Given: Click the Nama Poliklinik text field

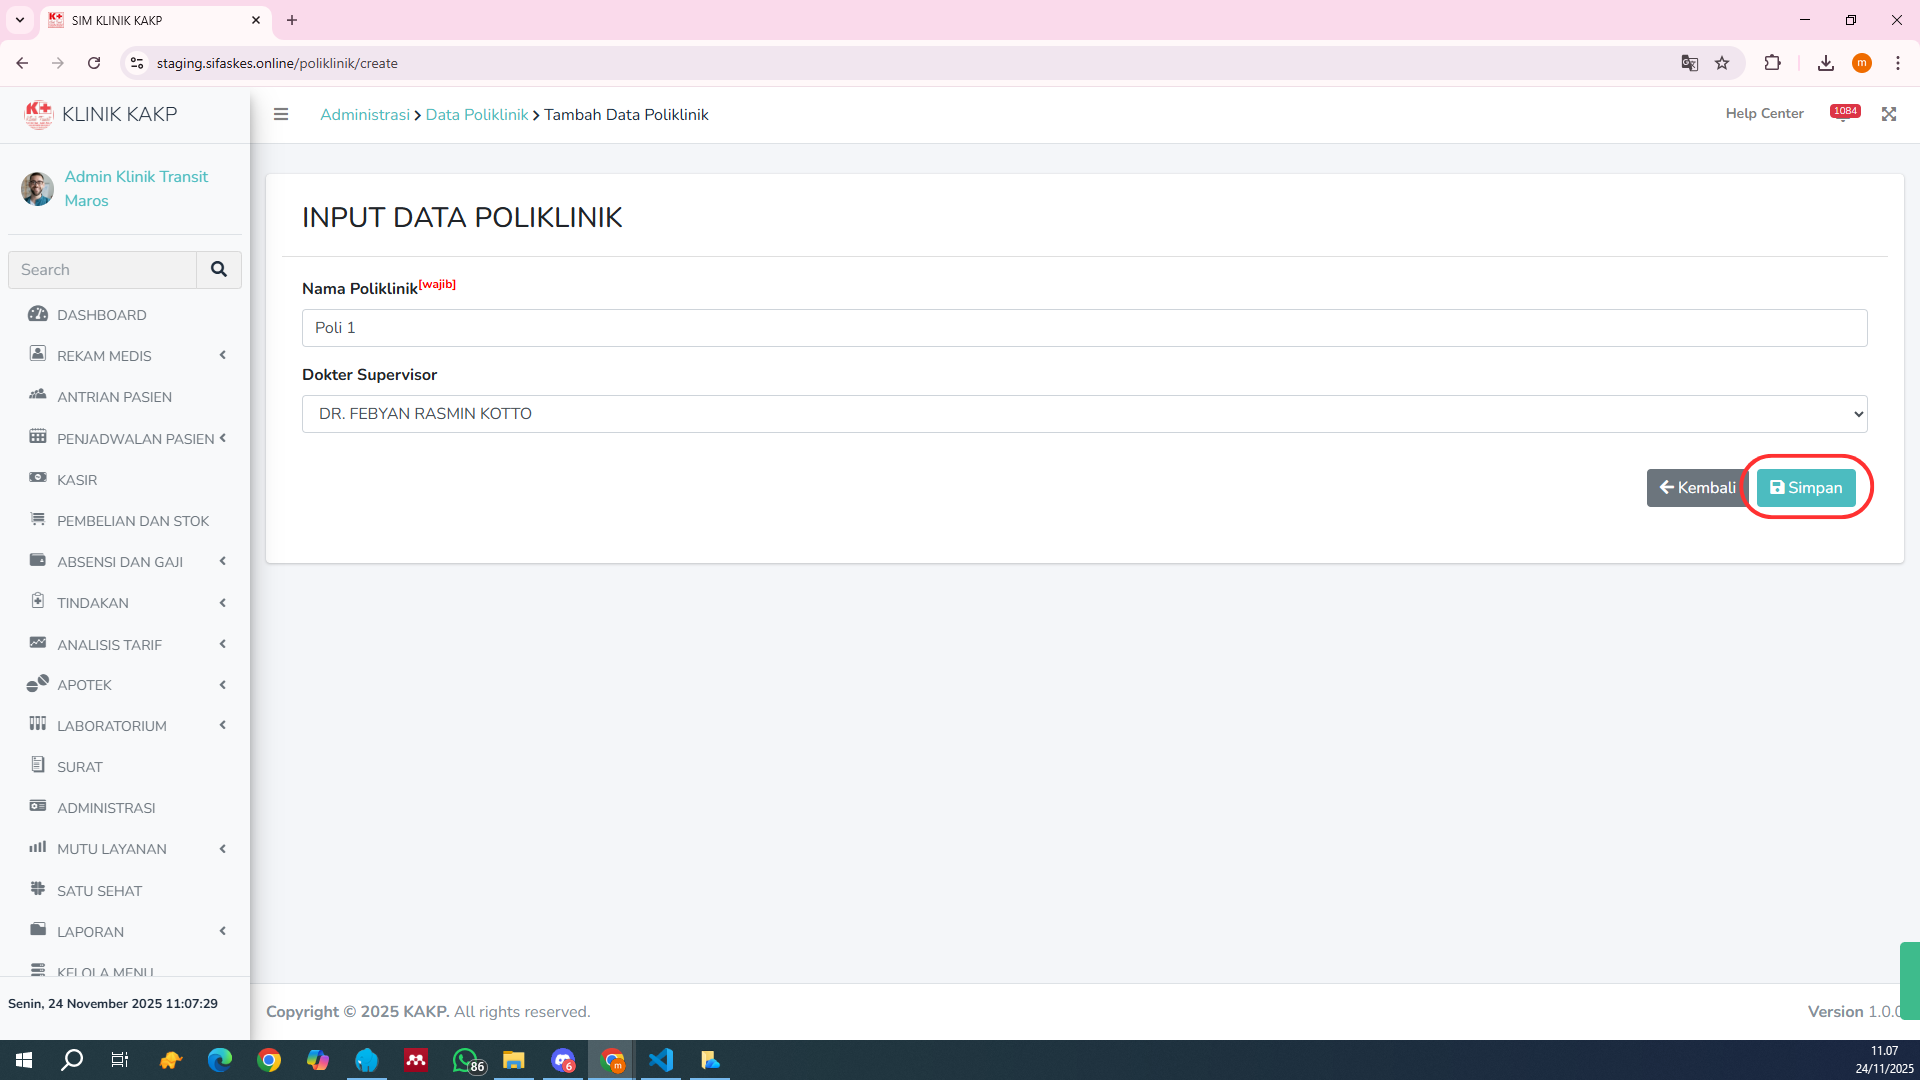Looking at the screenshot, I should 1084,328.
